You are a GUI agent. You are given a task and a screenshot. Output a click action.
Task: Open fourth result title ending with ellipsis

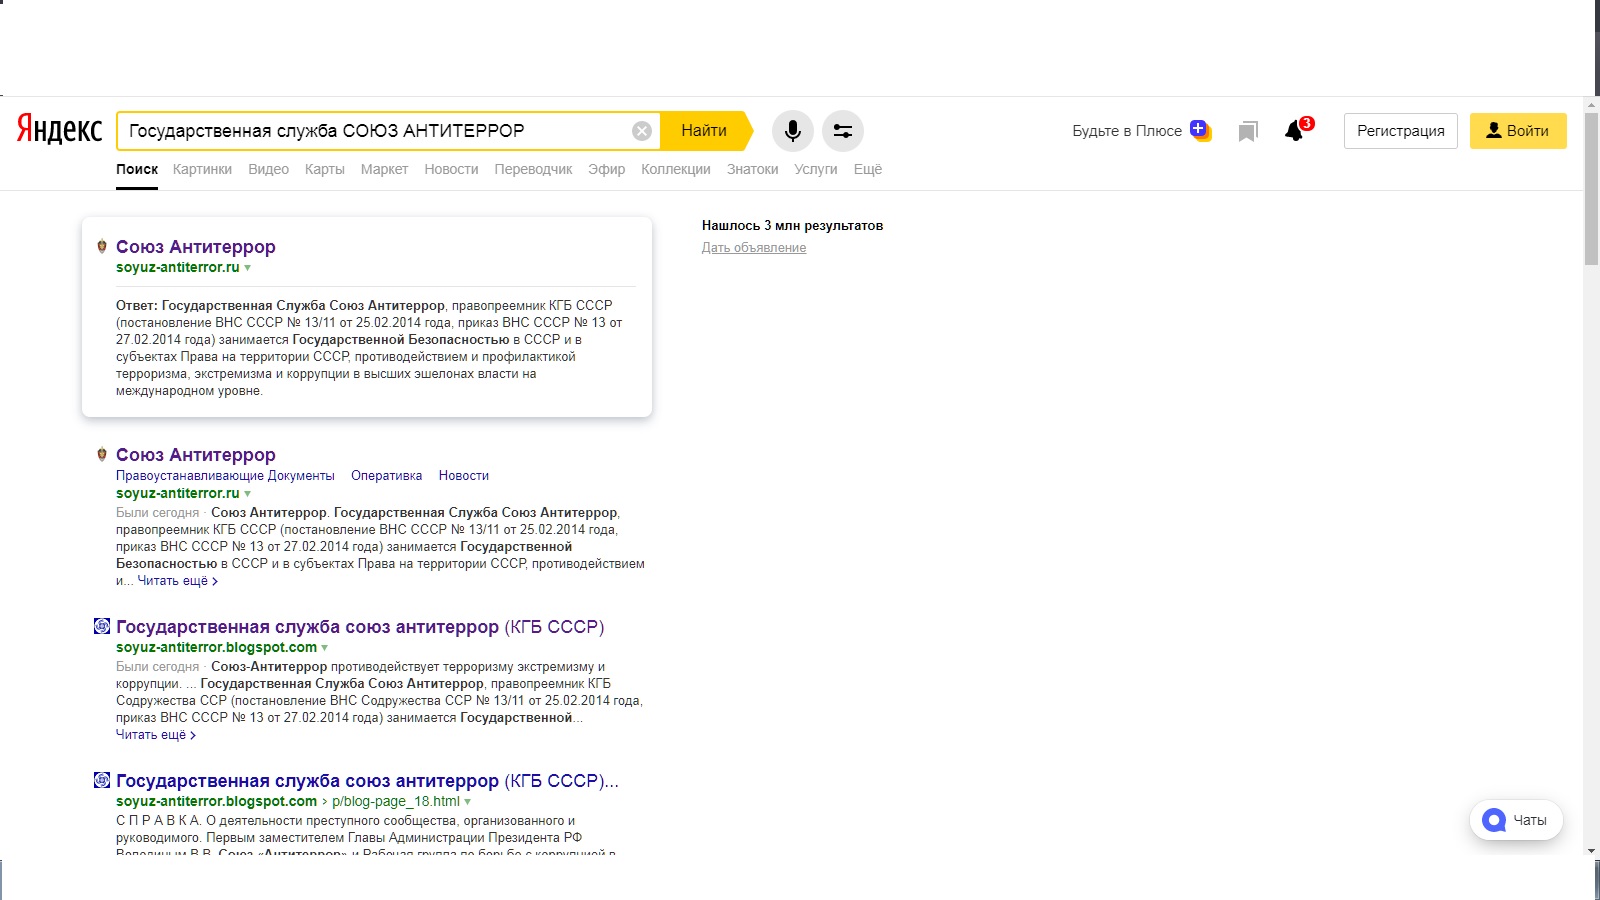click(x=367, y=781)
